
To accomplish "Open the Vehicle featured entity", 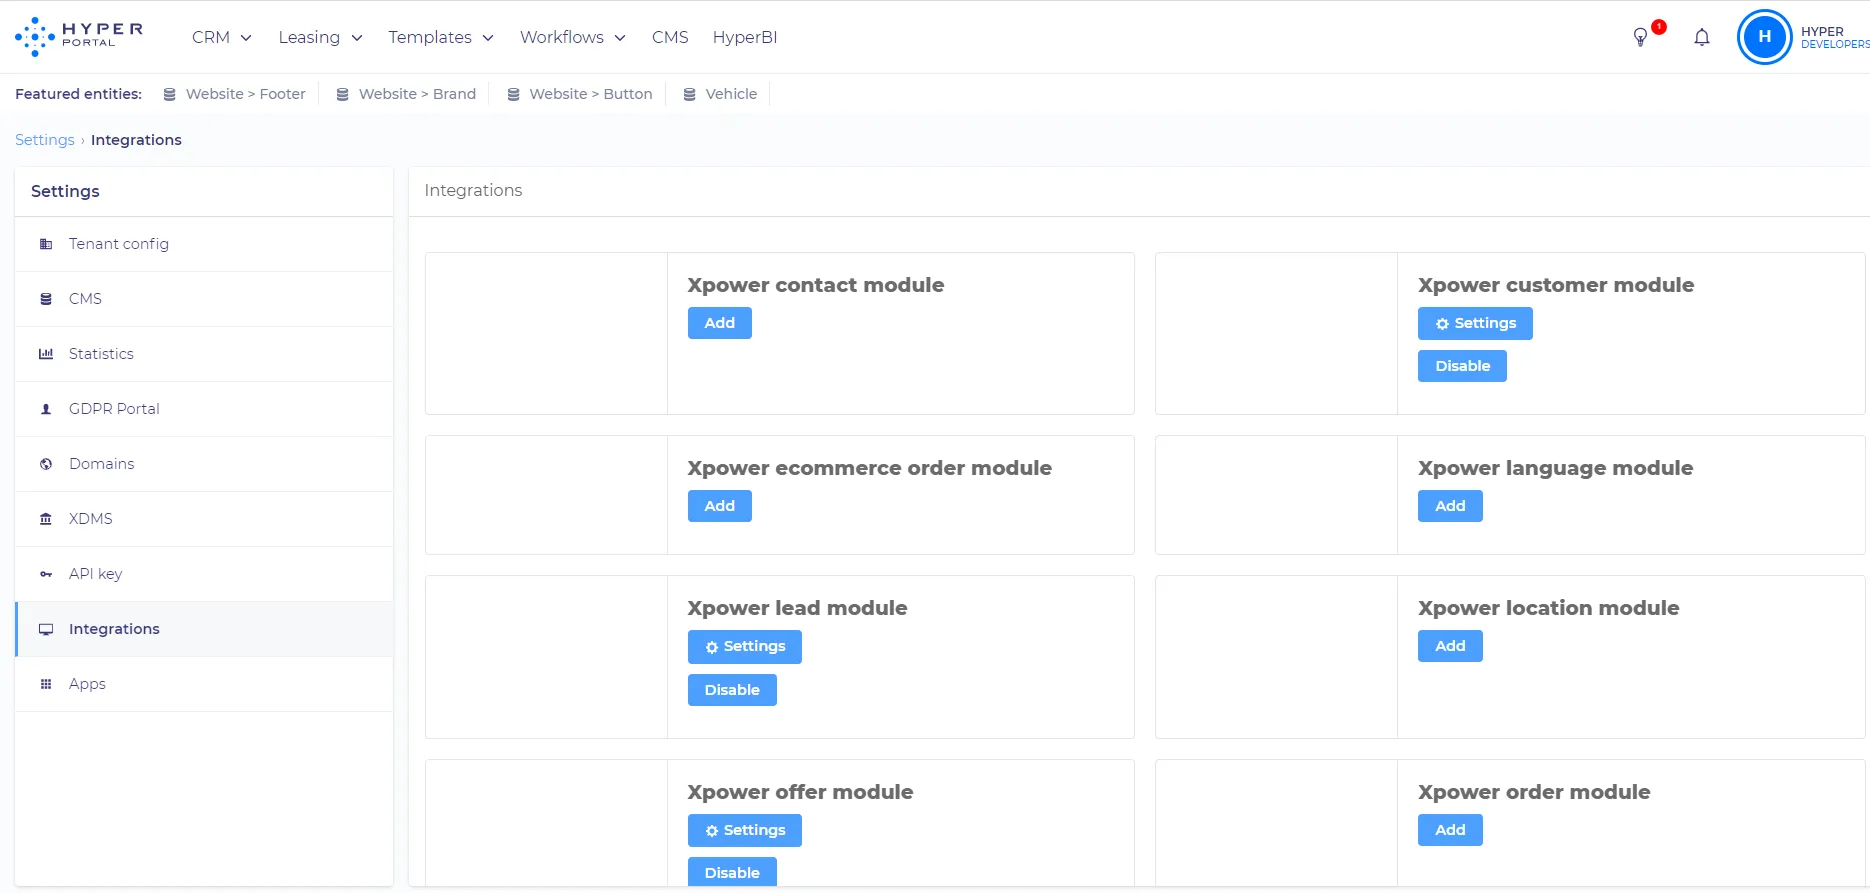I will (x=731, y=94).
